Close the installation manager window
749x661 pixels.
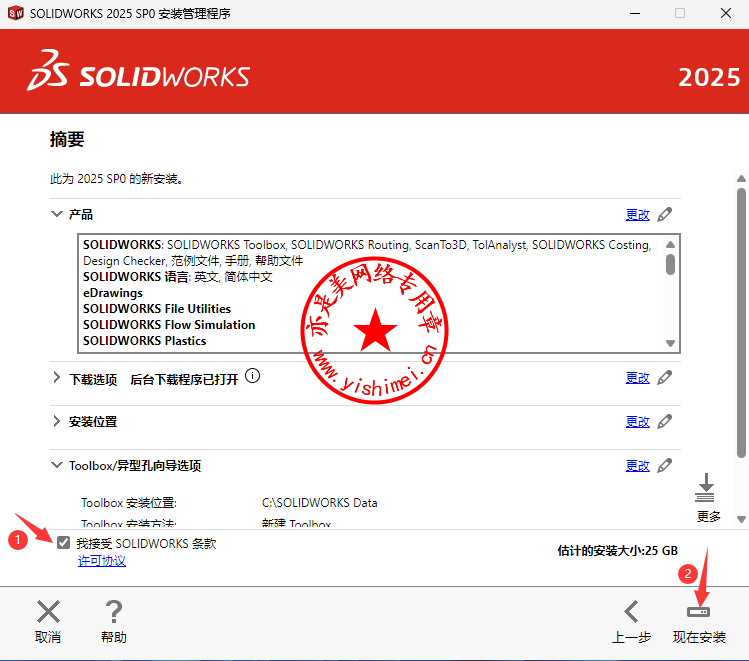[x=726, y=13]
